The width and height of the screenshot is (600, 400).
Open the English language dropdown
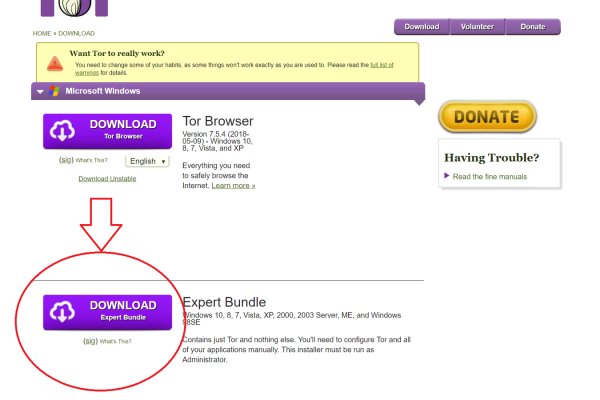pos(148,161)
